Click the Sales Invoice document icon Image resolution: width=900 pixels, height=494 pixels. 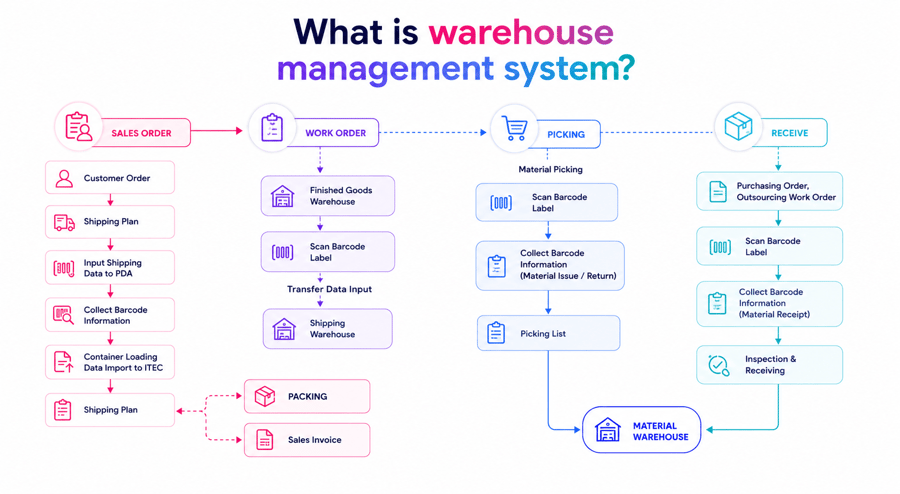pyautogui.click(x=265, y=440)
